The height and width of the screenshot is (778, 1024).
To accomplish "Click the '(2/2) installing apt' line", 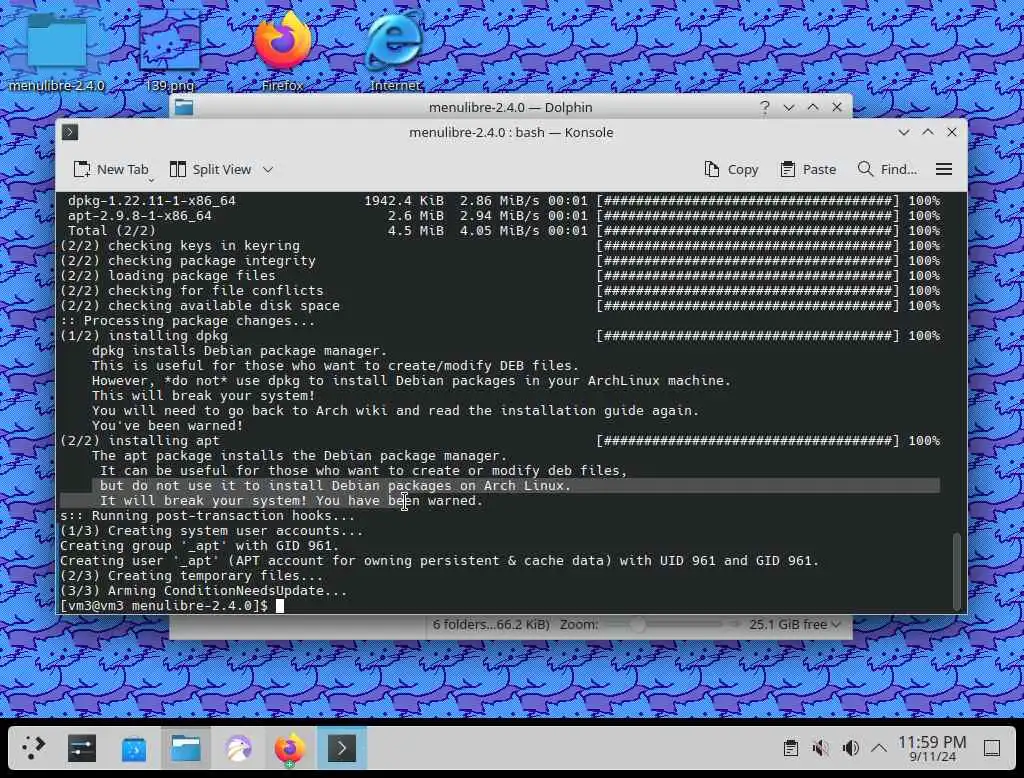I will click(140, 441).
